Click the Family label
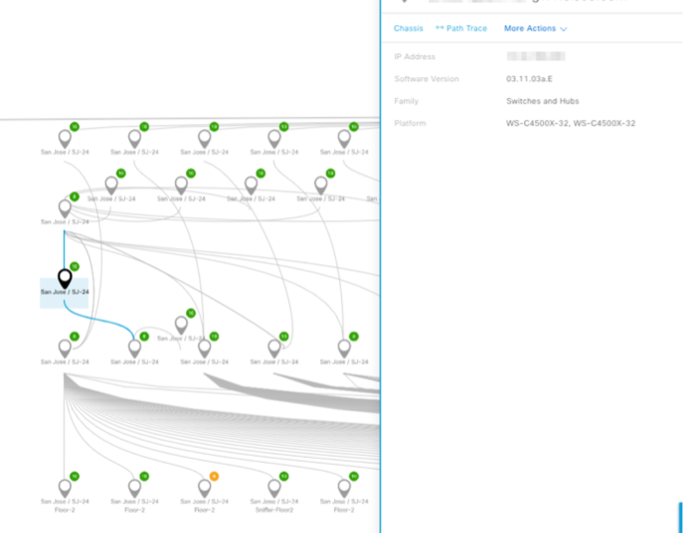Screen dimensions: 687x533 406,101
